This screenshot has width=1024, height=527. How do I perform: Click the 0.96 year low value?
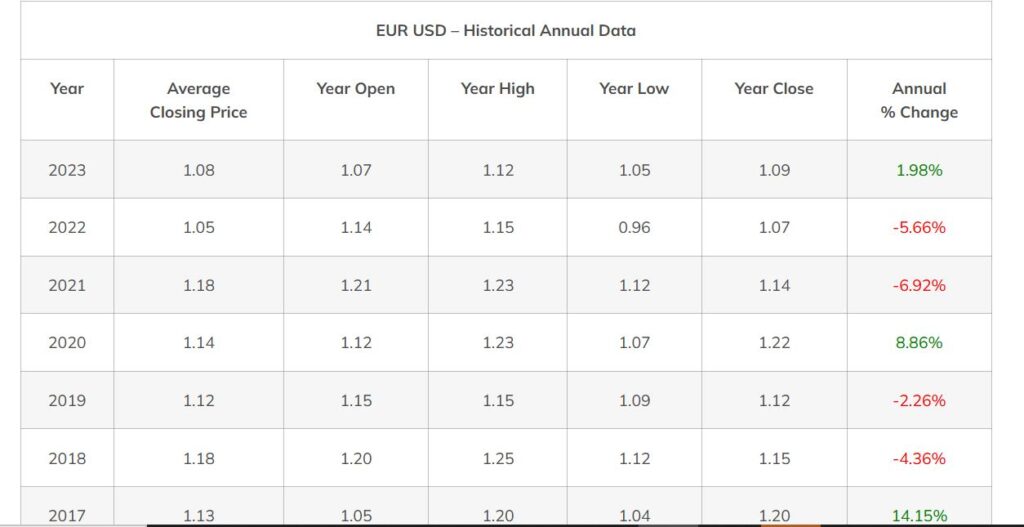[x=634, y=227]
